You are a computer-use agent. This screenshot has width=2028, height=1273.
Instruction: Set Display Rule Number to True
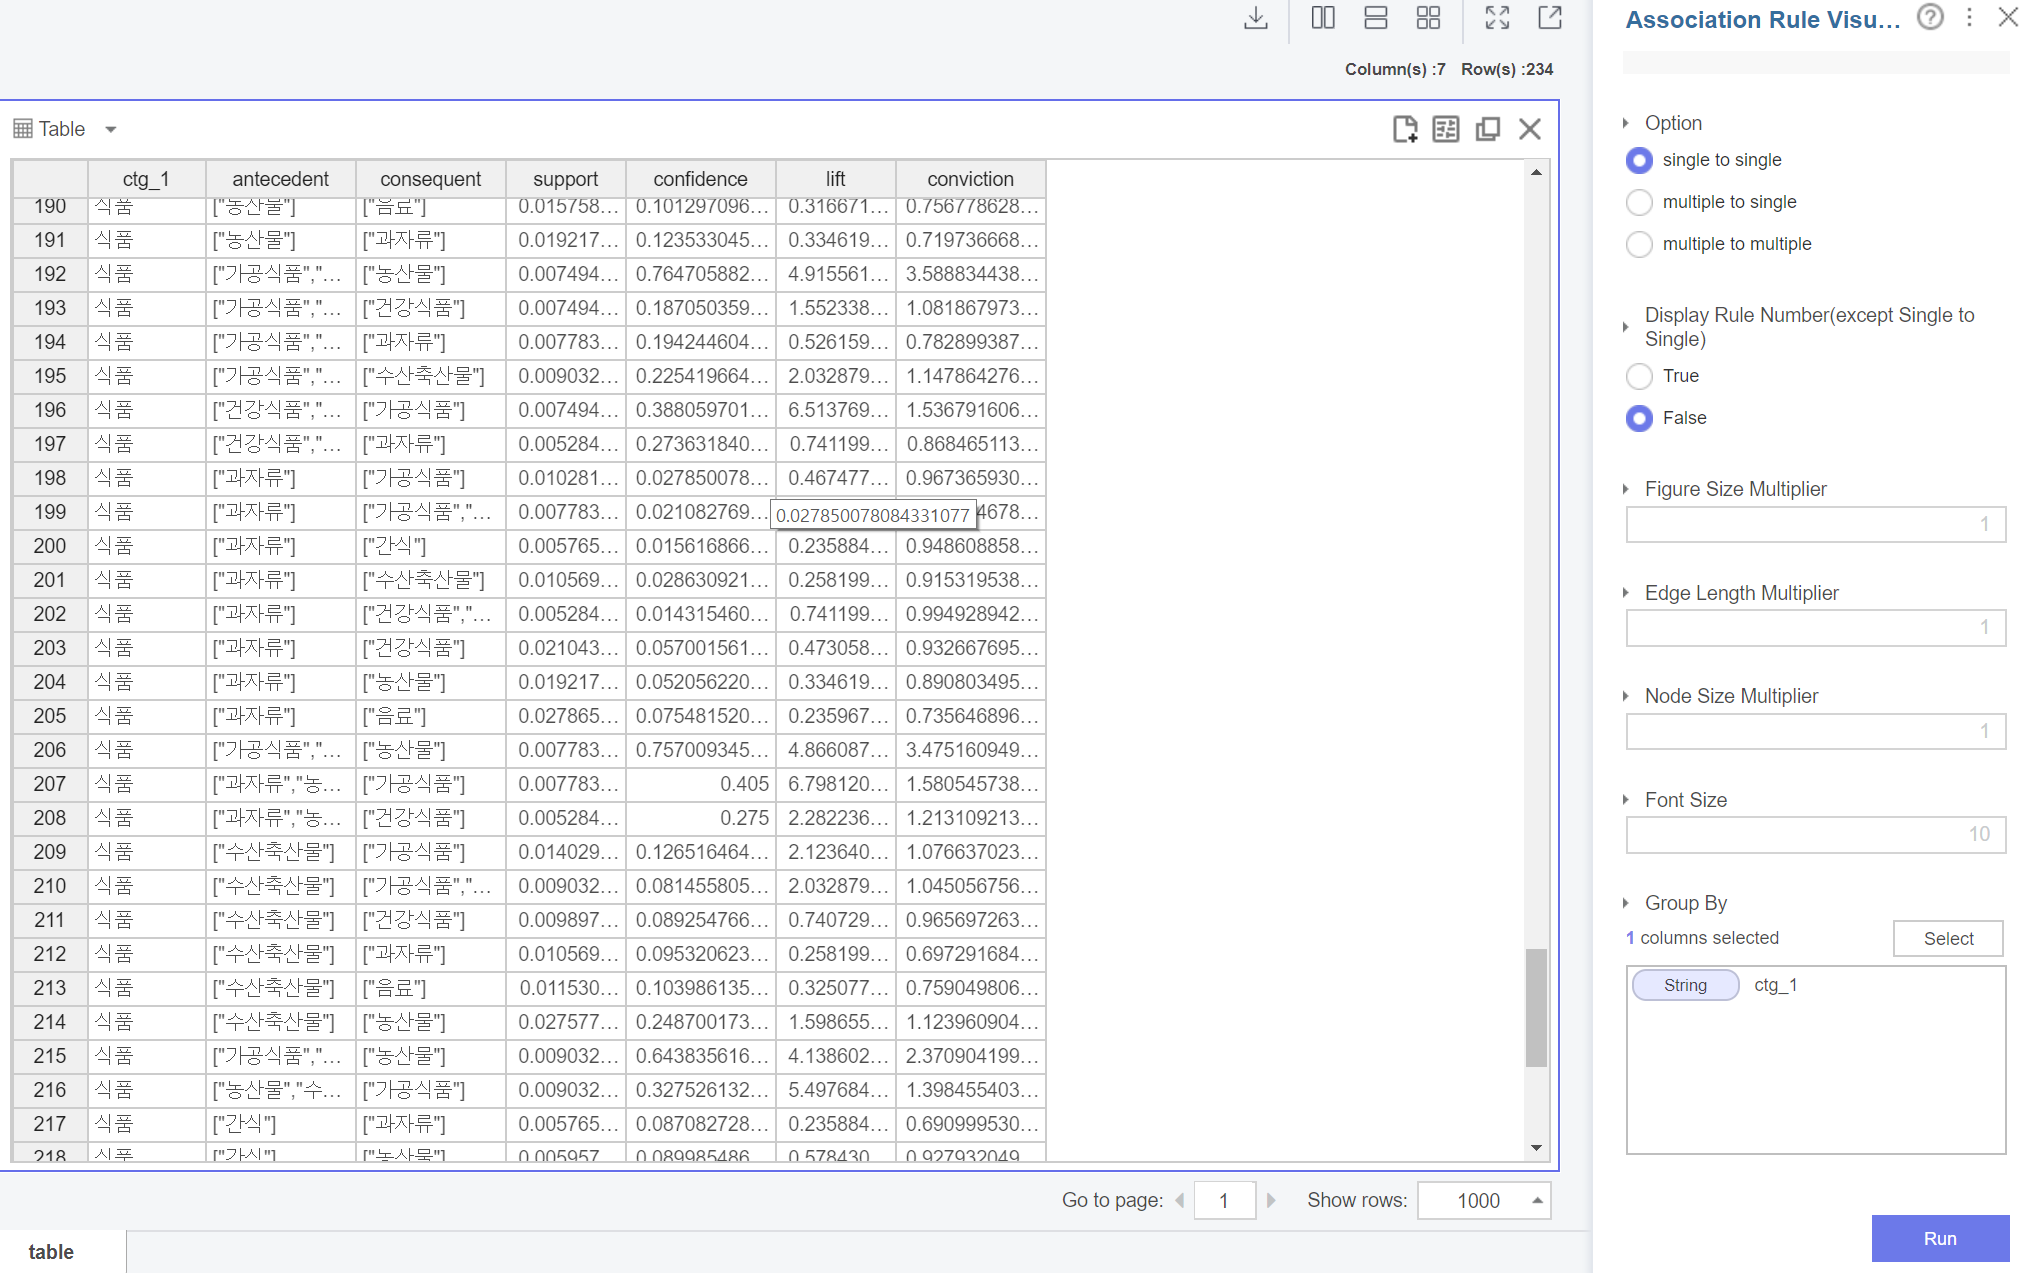(x=1639, y=376)
